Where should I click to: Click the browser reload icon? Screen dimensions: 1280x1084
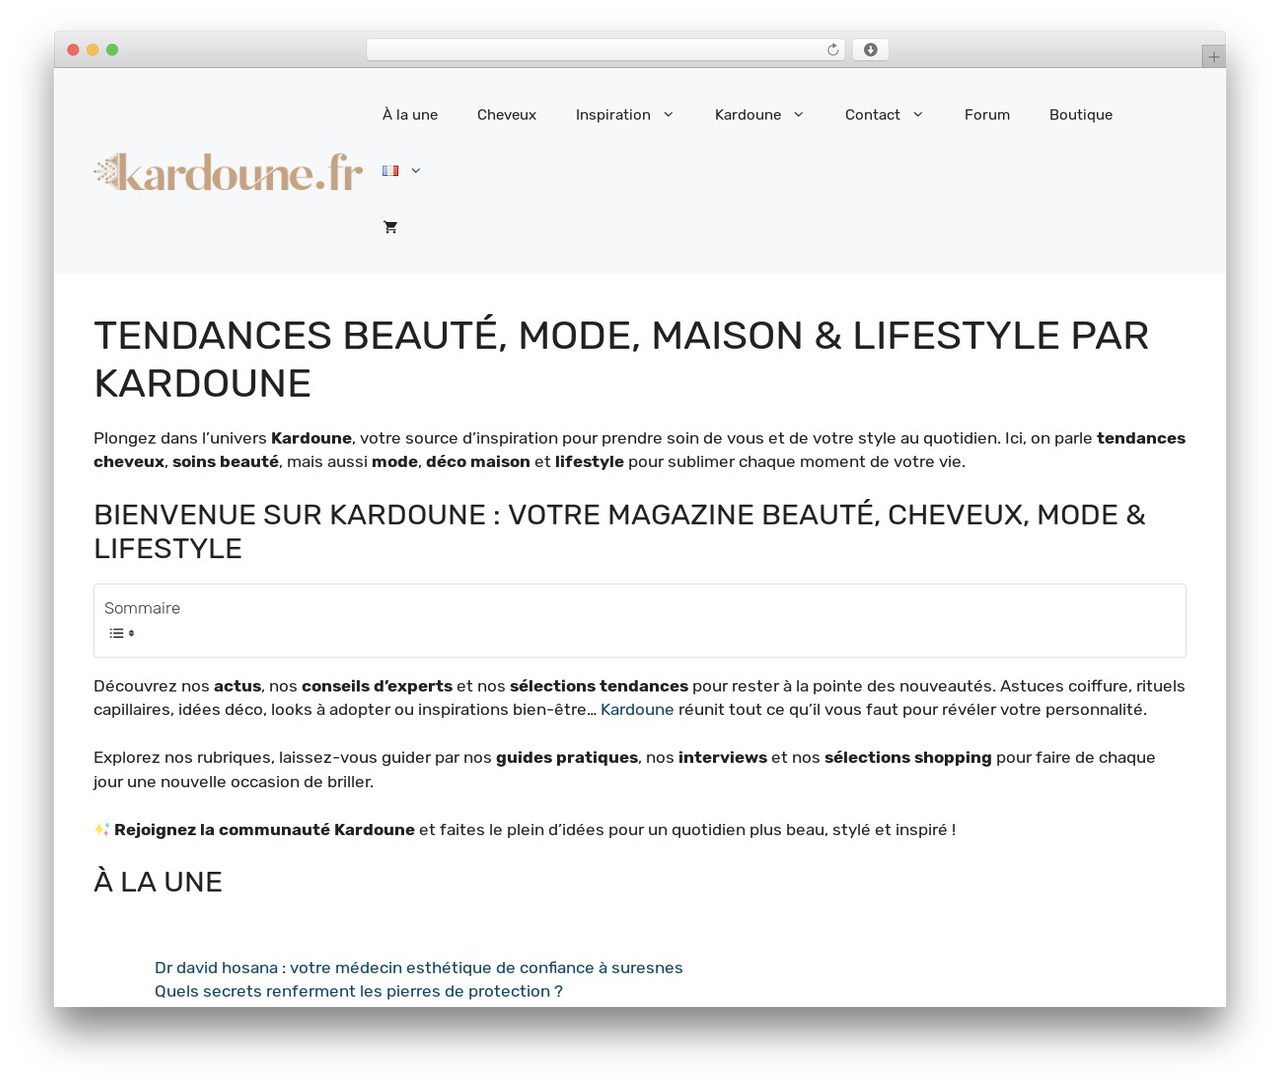(832, 50)
